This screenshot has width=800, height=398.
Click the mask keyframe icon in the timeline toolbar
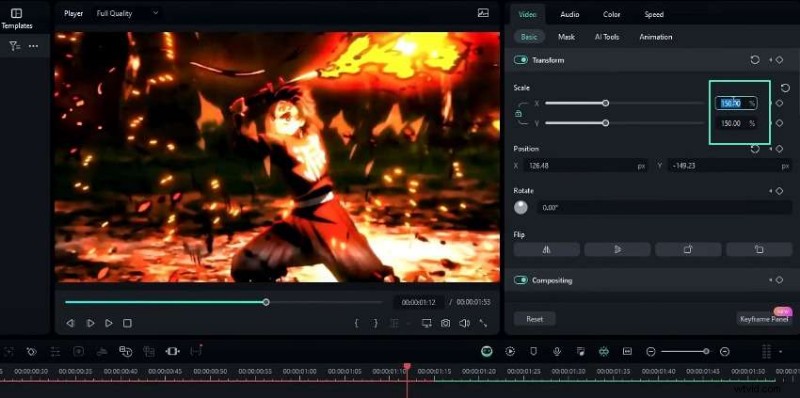[32, 351]
